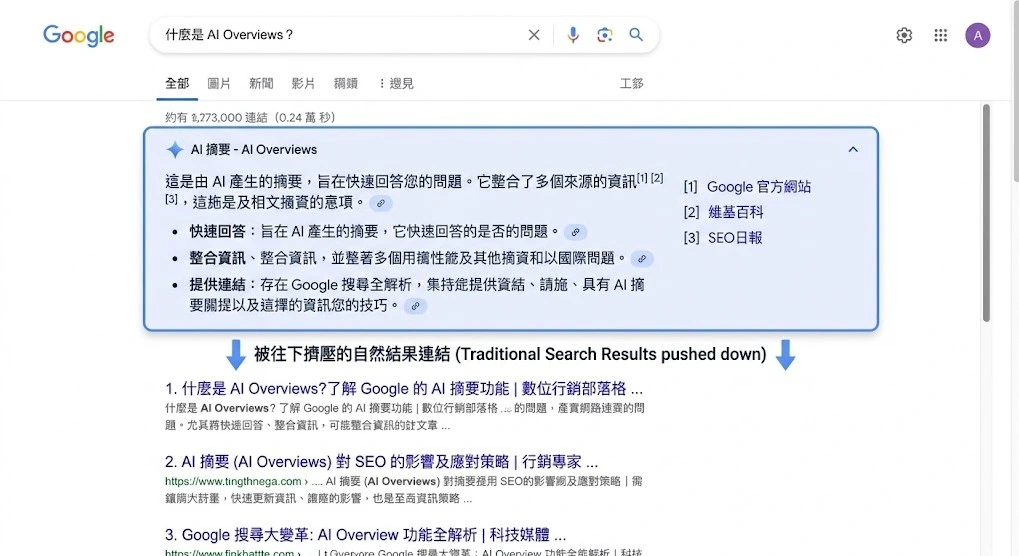The image size is (1019, 556).
Task: Open the 工具 search tools option
Action: [632, 83]
